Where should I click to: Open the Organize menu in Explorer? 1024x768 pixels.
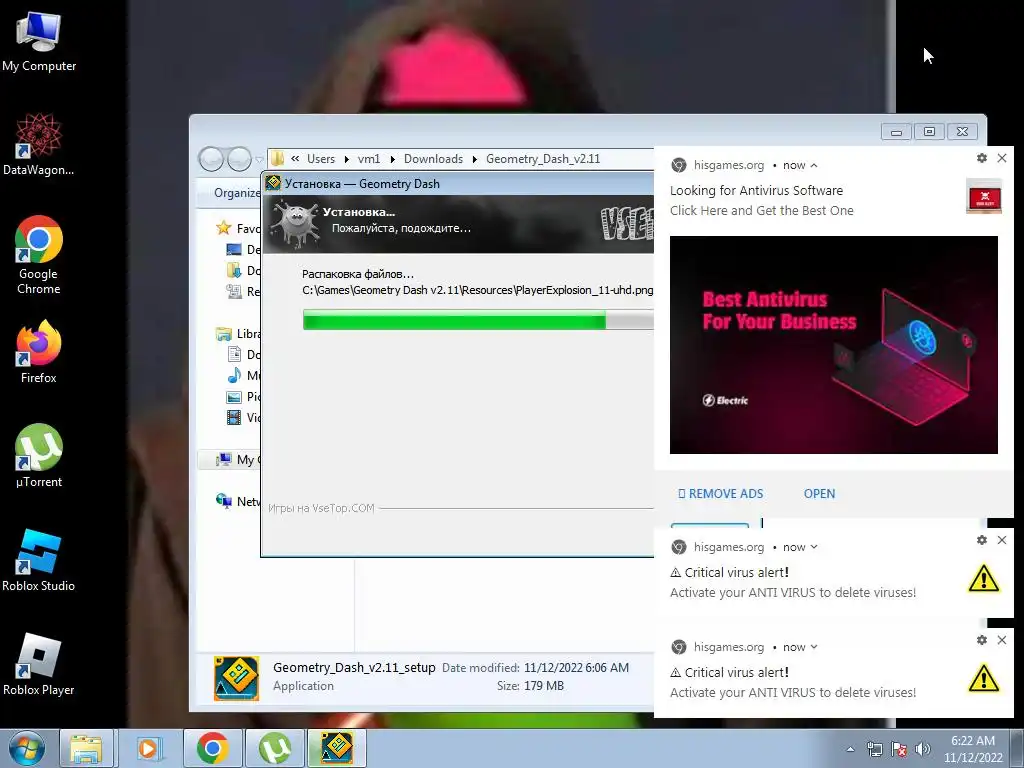(x=236, y=193)
